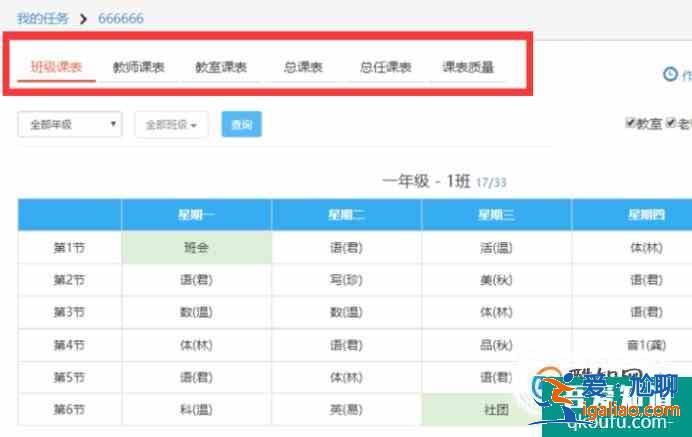Go back via the 我的任务 breadcrumb link
Screen dimensions: 692x437
(x=43, y=19)
